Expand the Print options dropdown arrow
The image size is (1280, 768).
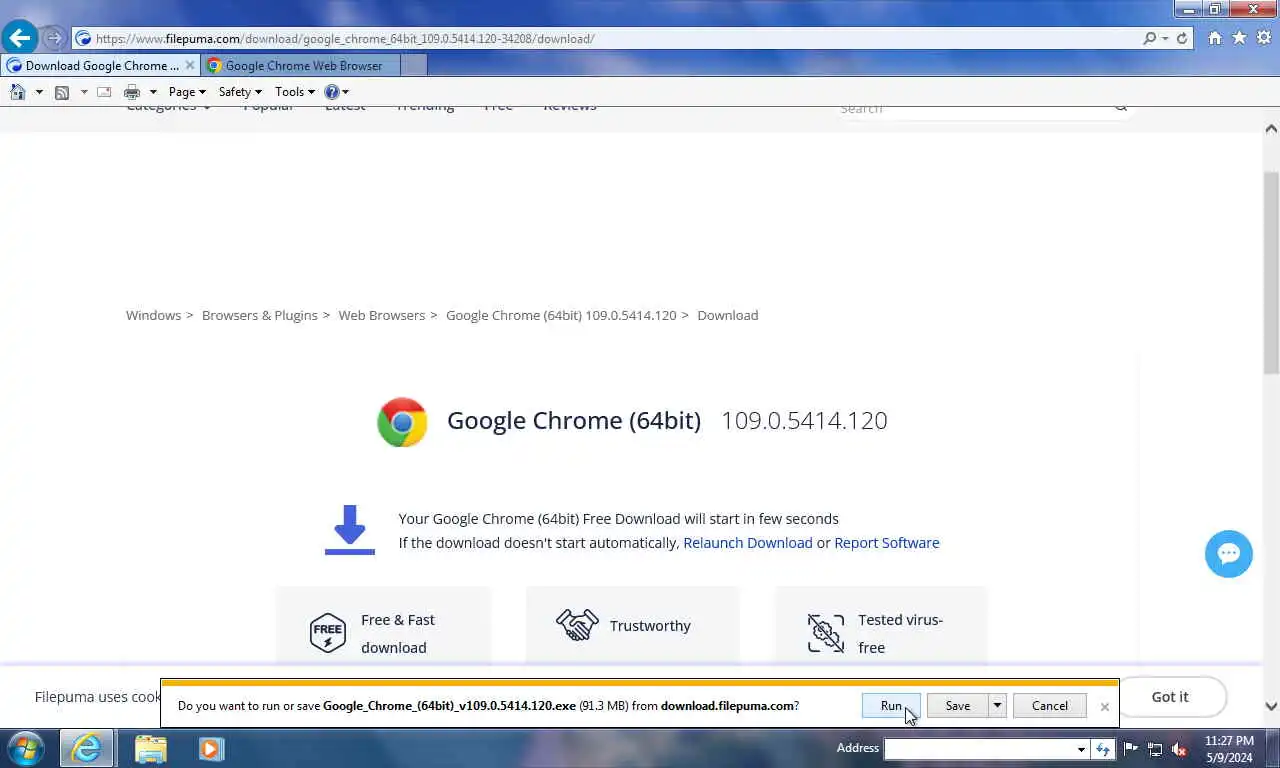point(153,92)
